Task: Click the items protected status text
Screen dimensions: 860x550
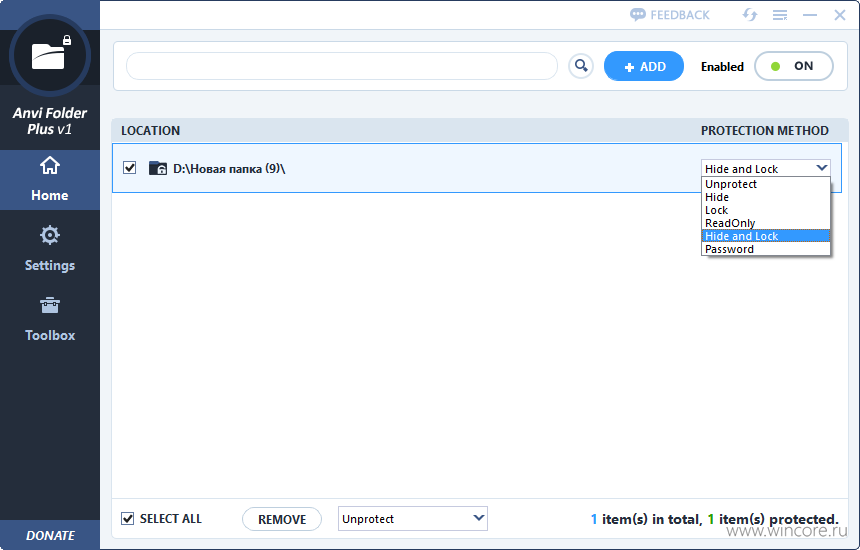Action: [x=714, y=519]
